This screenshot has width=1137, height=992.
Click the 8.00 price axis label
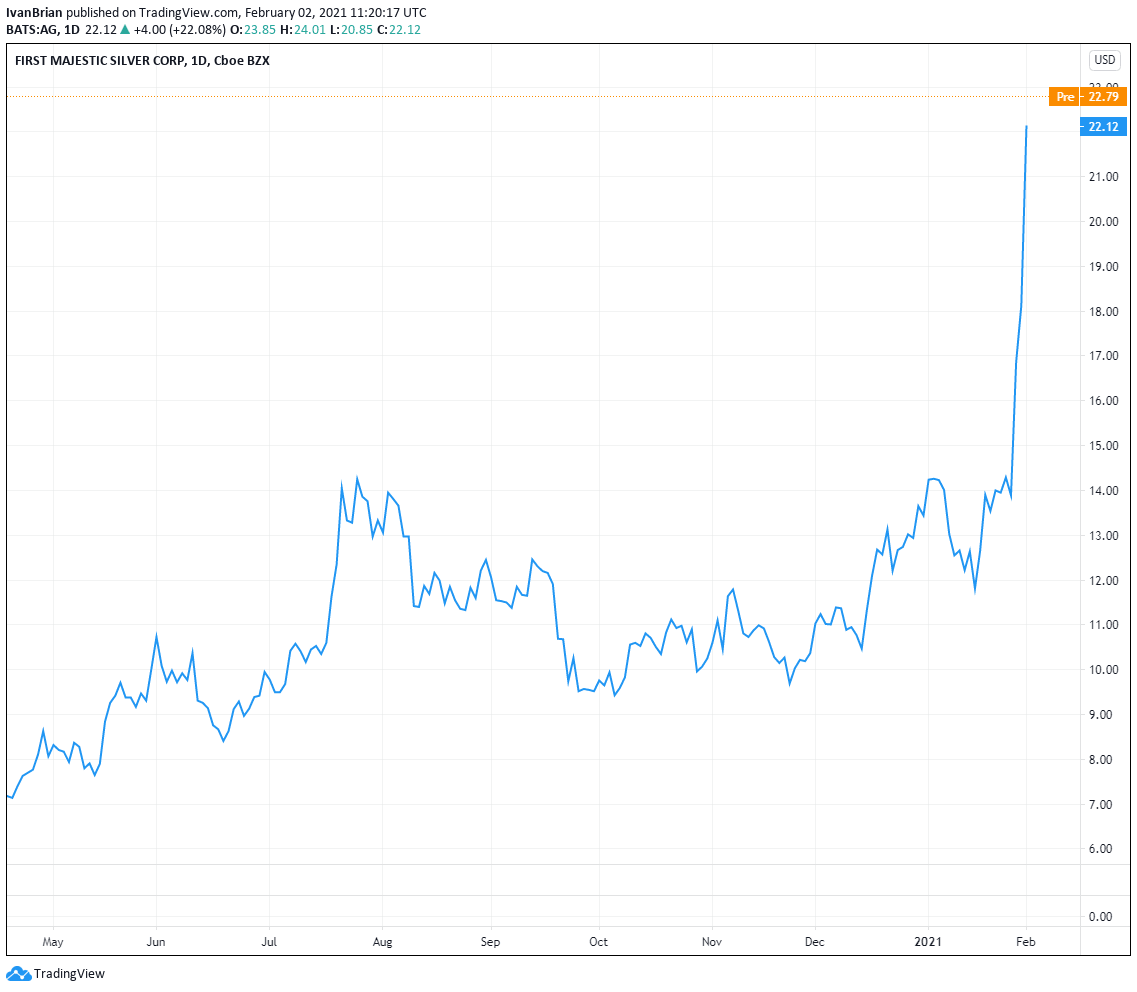[x=1101, y=760]
